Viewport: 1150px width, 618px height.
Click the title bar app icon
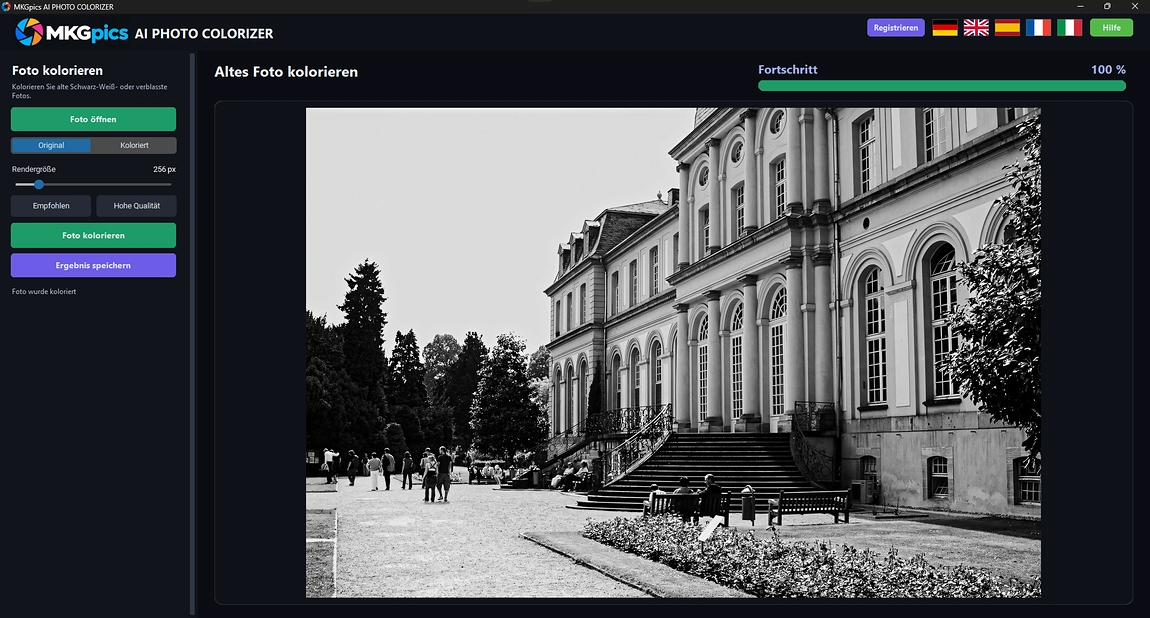point(6,7)
